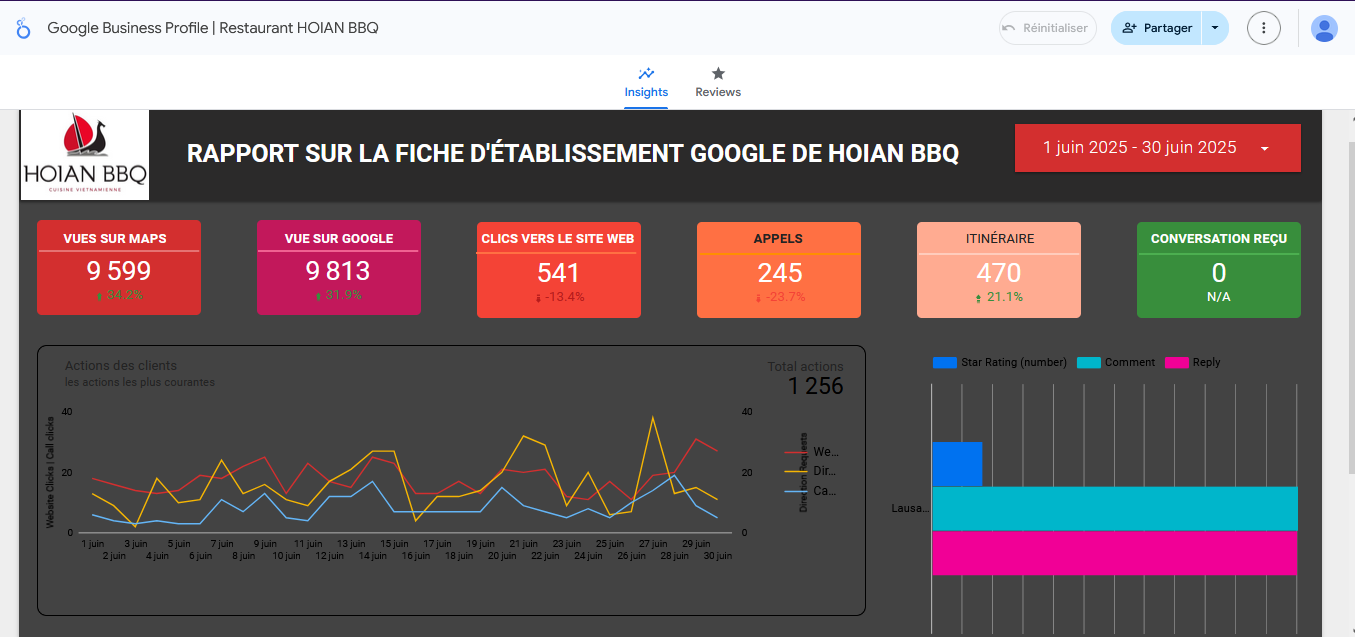1355x637 pixels.
Task: Click the -23.7% change indicator
Action: click(779, 297)
